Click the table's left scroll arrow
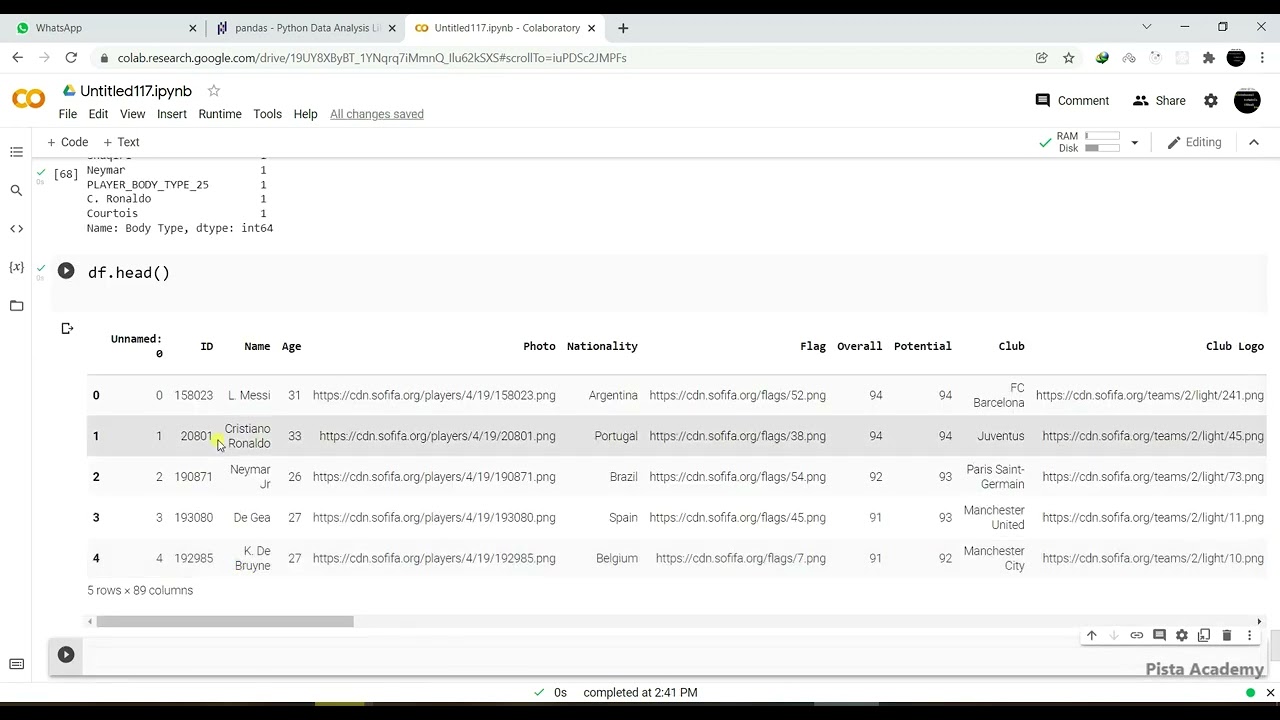Screen dimensions: 1280x720 tap(90, 622)
